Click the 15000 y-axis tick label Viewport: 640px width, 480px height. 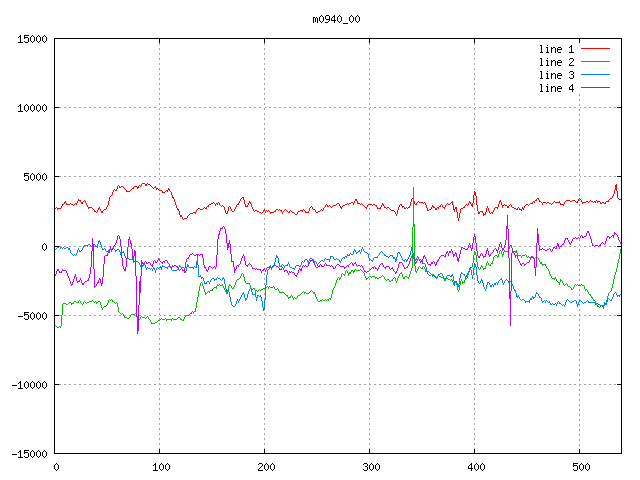[x=32, y=39]
